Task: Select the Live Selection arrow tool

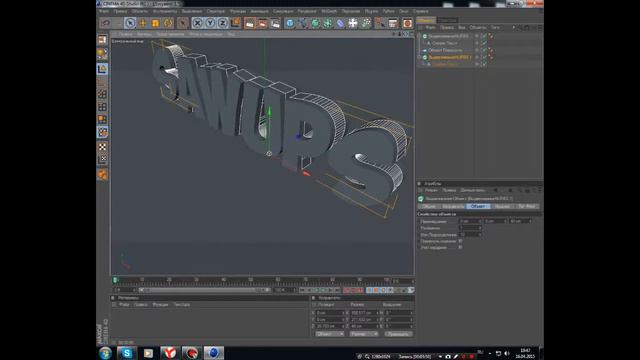Action: [130, 23]
